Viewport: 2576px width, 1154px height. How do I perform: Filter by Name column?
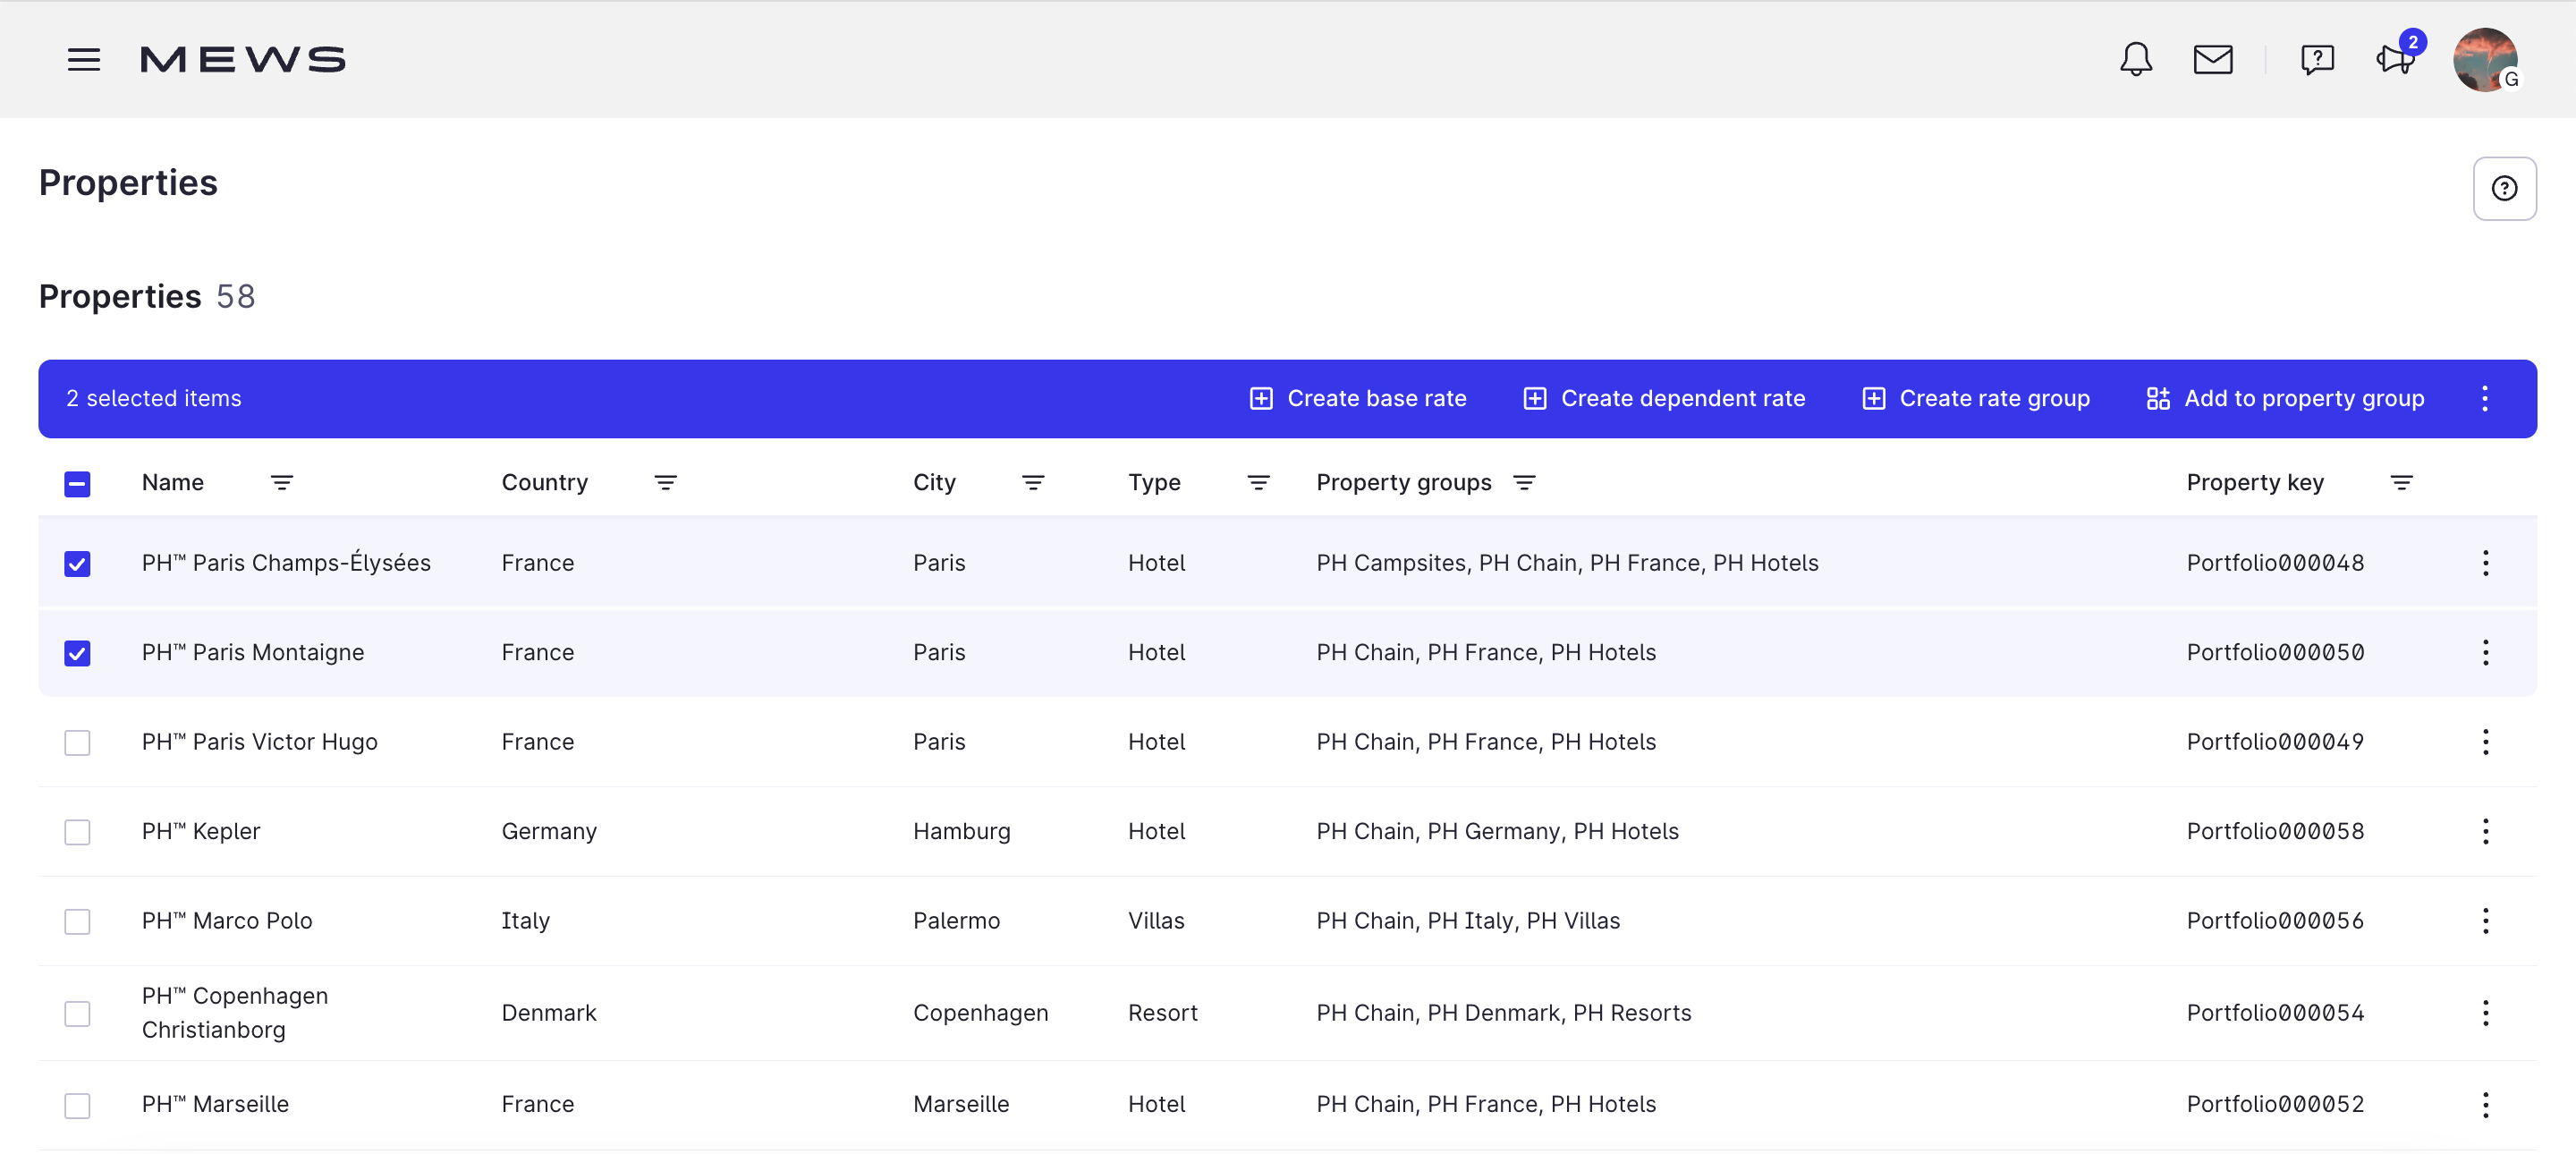282,483
